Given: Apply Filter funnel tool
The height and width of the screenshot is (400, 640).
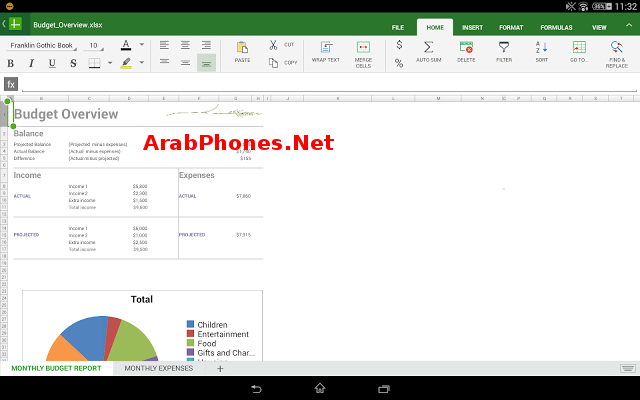Looking at the screenshot, I should 504,47.
